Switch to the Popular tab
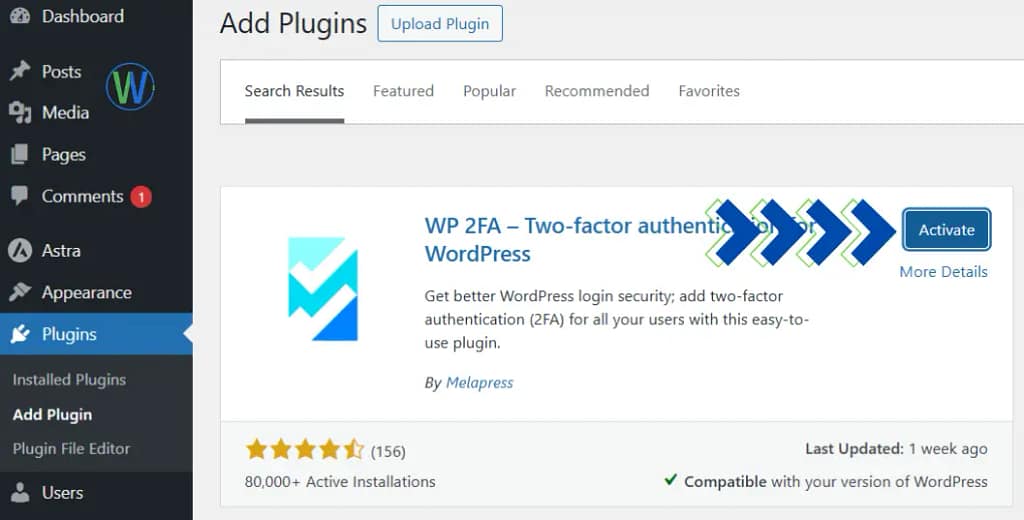The image size is (1024, 520). coord(489,91)
